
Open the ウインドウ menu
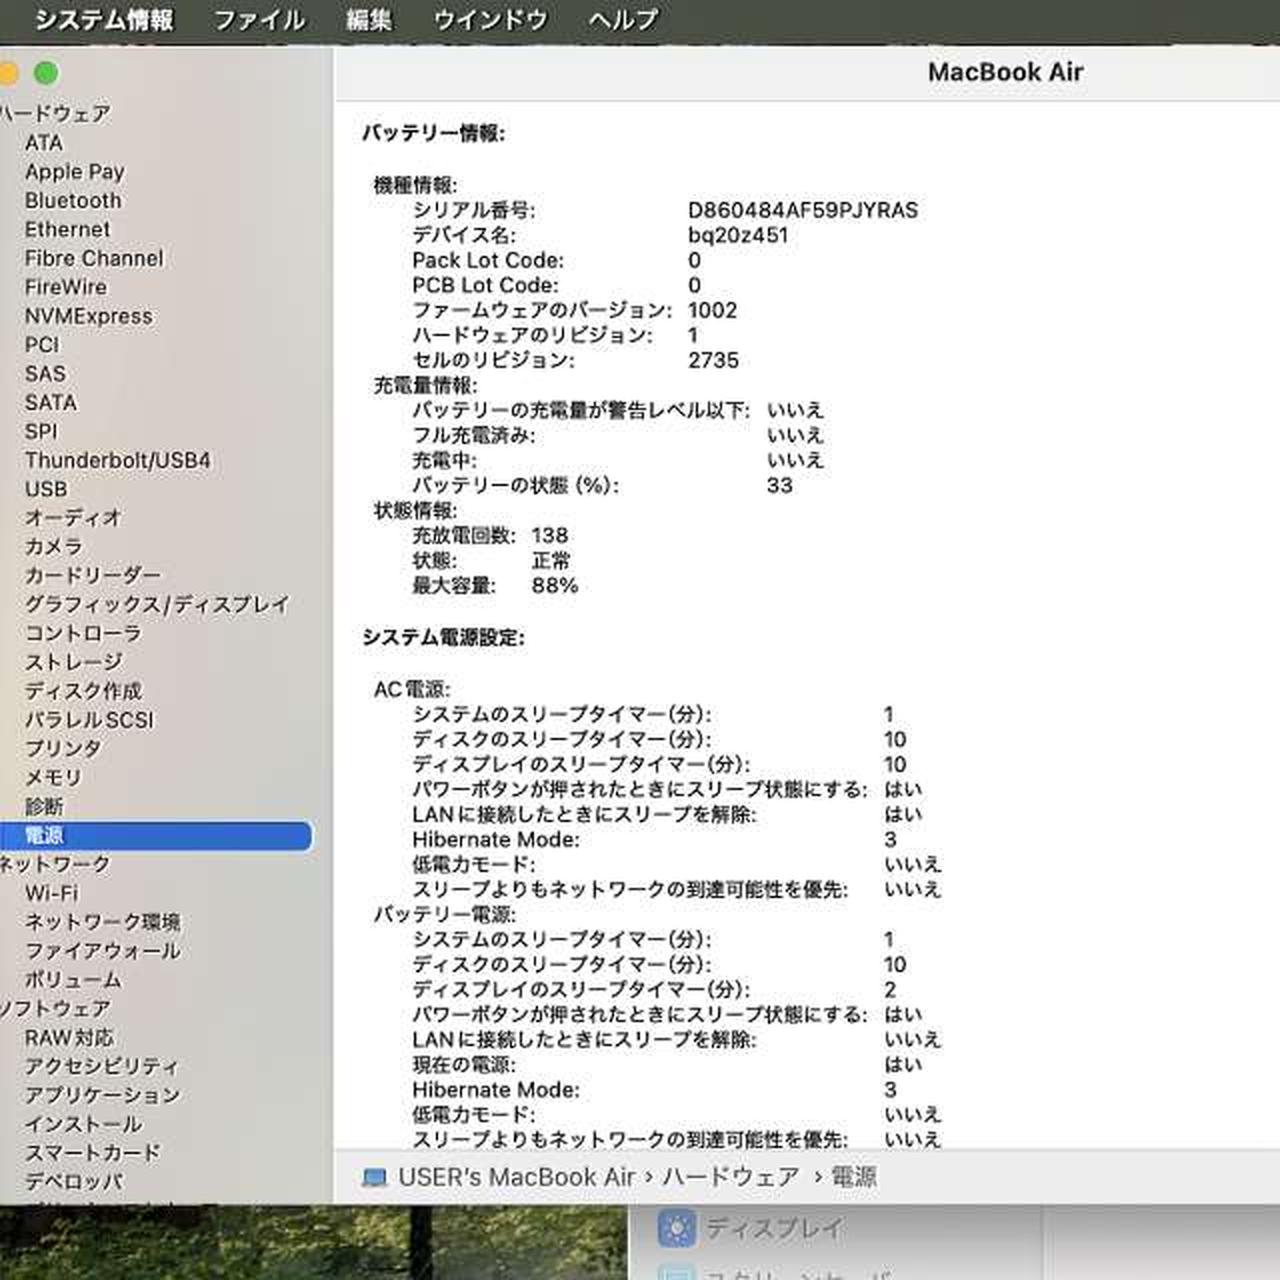[x=490, y=20]
